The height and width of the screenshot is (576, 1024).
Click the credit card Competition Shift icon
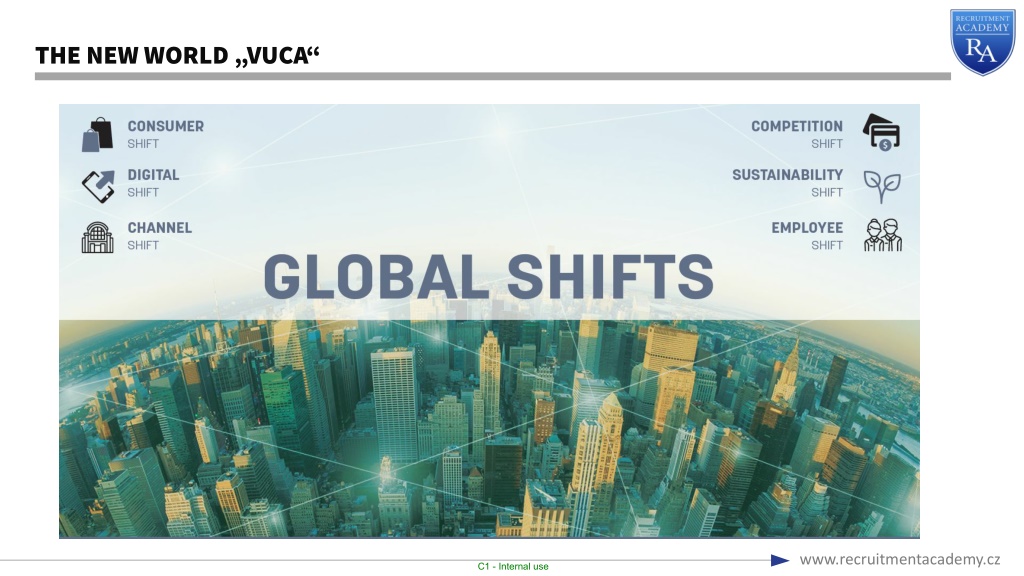[x=882, y=133]
